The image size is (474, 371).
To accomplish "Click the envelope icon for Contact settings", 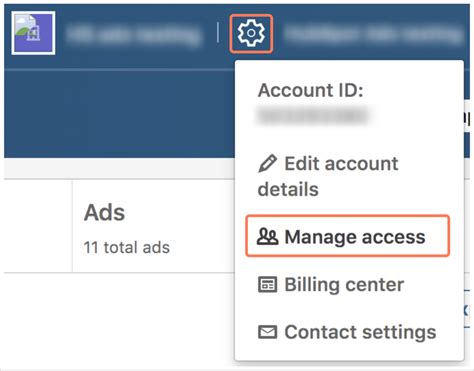I will 267,332.
